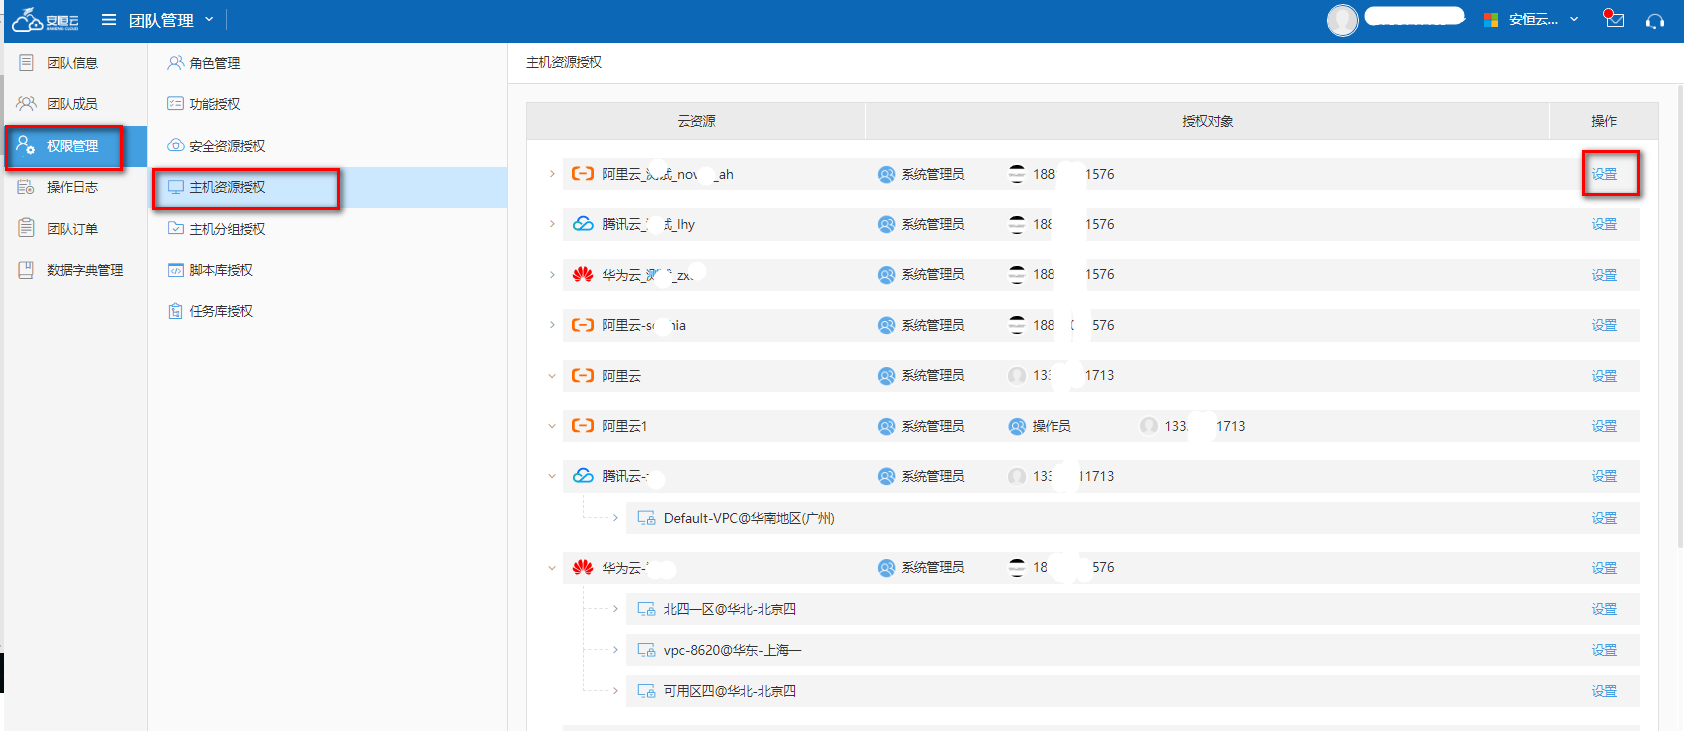The image size is (1684, 731).
Task: Click the page vertical scrollbar
Action: pos(1680,314)
